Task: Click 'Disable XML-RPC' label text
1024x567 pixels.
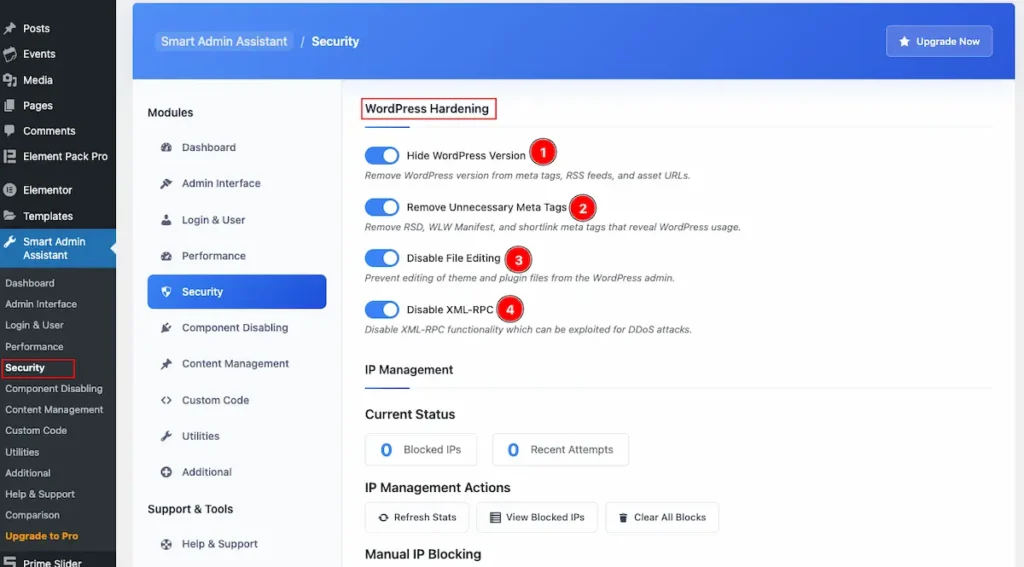Action: coord(450,310)
